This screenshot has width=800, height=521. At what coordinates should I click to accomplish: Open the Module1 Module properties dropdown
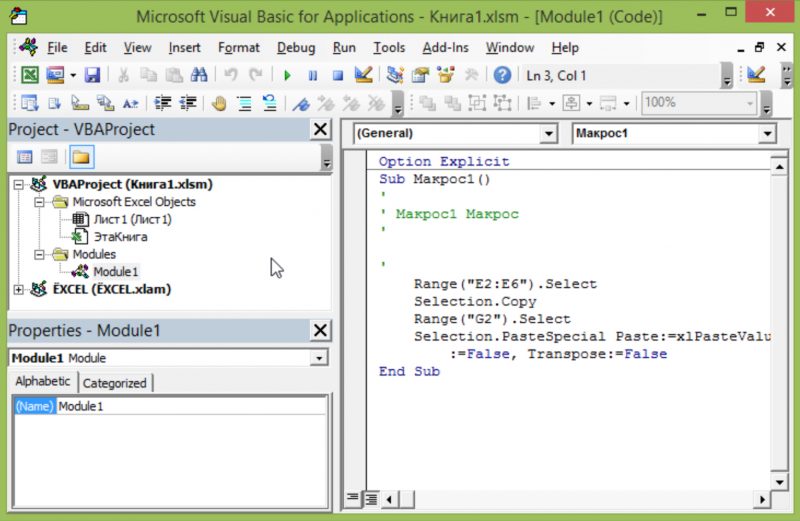[x=319, y=358]
